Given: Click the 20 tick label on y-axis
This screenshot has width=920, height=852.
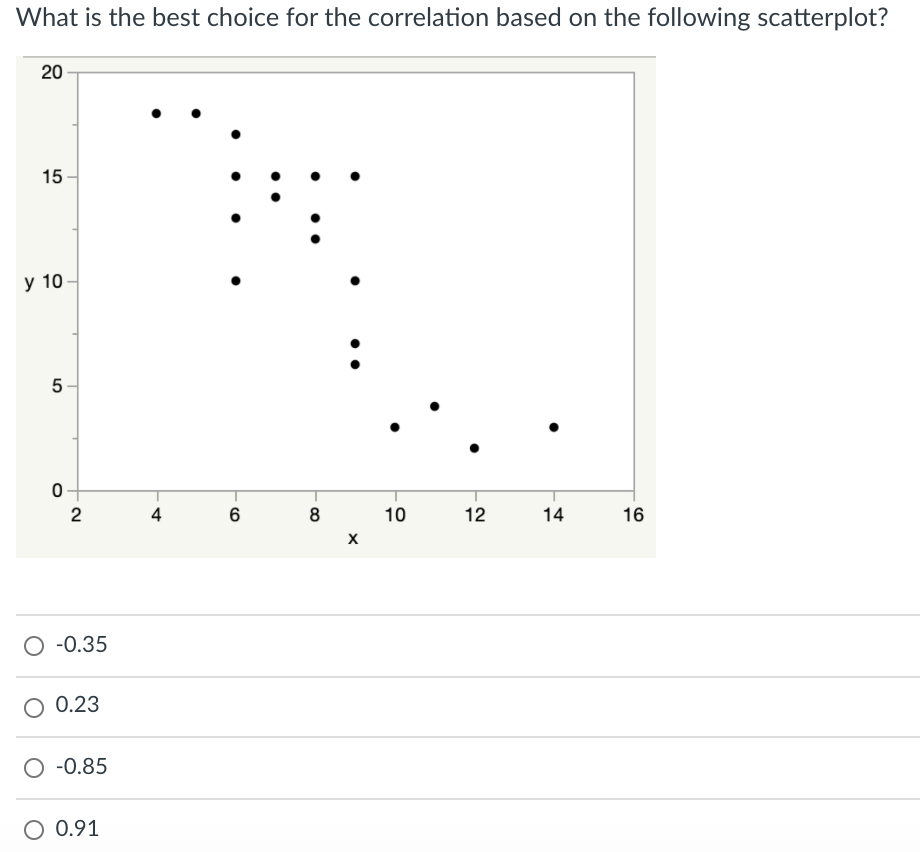Looking at the screenshot, I should coord(52,72).
